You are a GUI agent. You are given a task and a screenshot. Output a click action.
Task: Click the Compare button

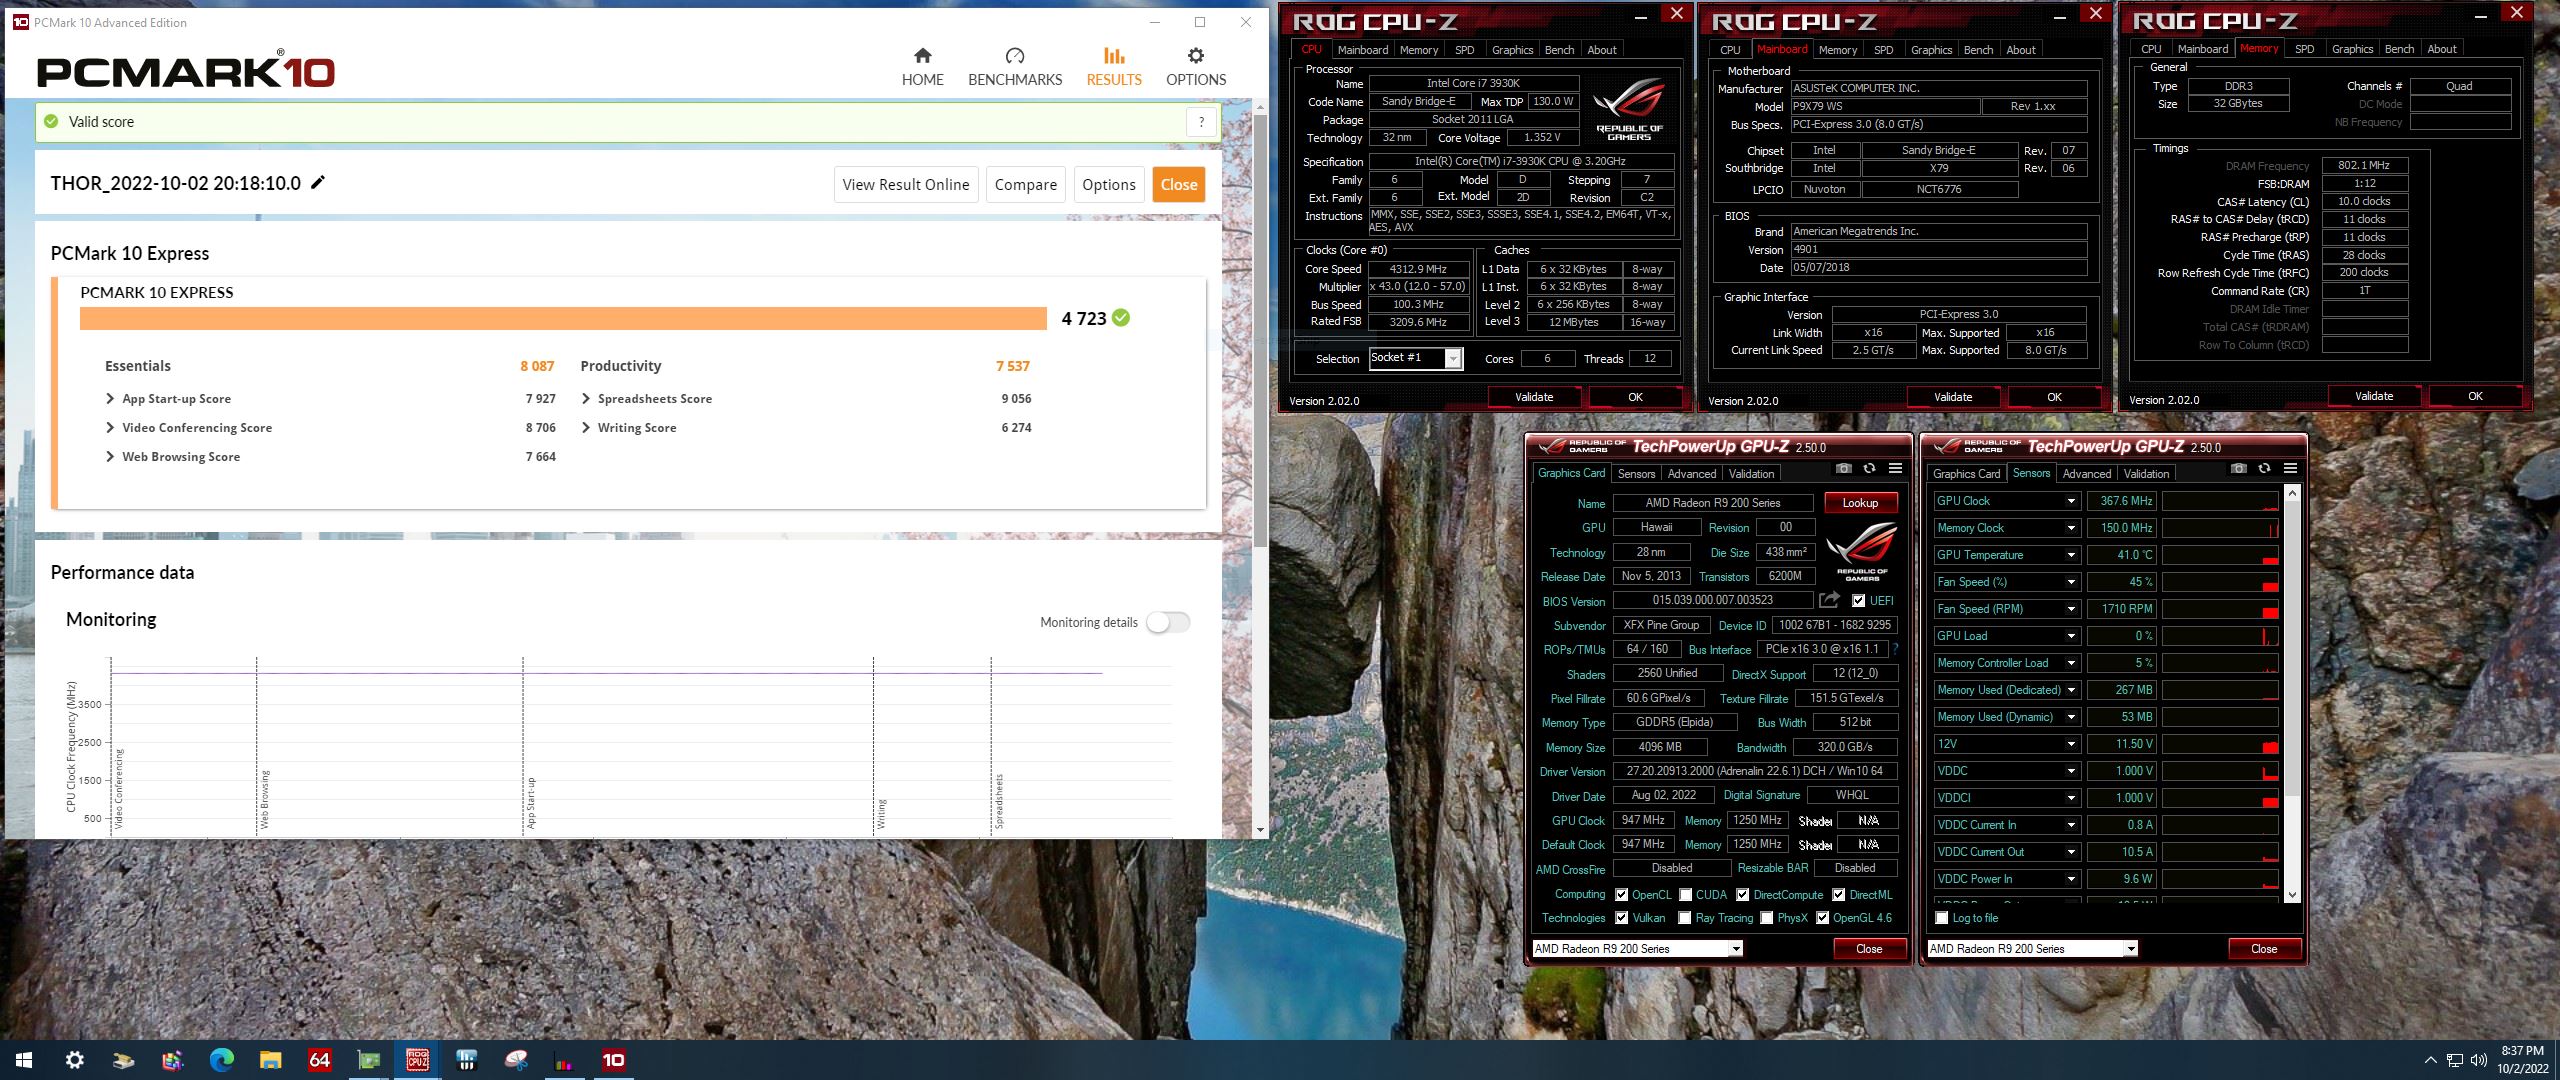pos(1025,184)
